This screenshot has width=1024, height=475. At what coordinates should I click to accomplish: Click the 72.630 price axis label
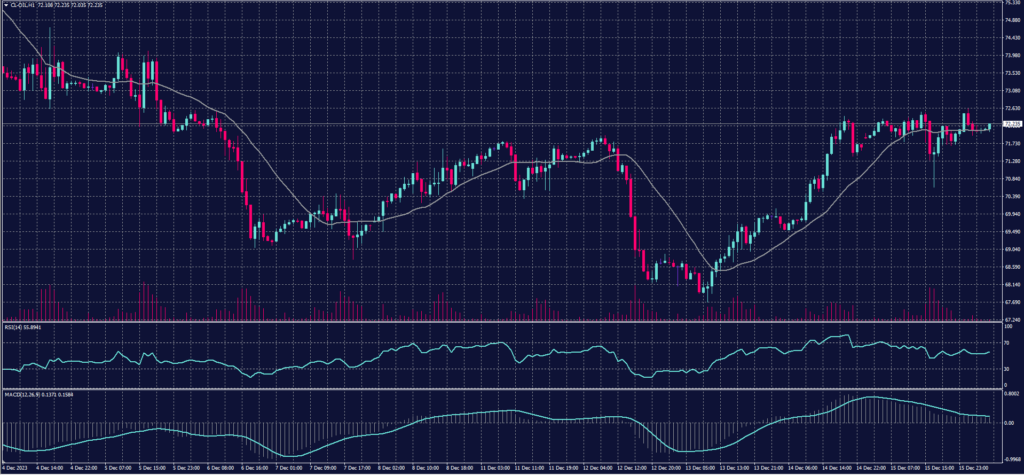point(1011,108)
